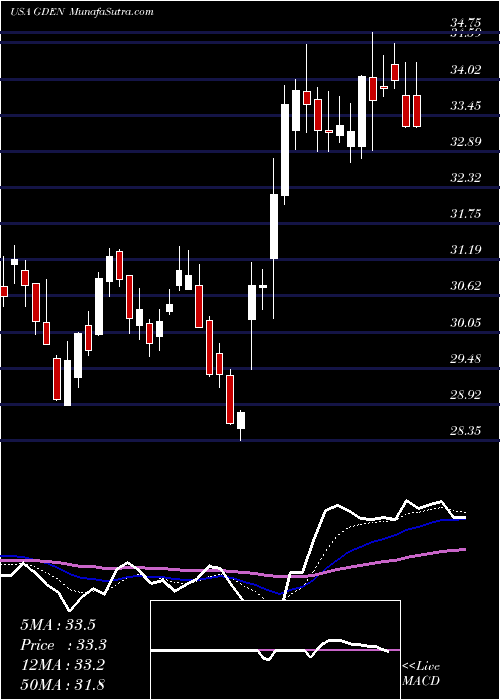Viewport: 500px width, 700px height.
Task: Click the '12MA : 33.2' readout
Action: click(x=62, y=665)
